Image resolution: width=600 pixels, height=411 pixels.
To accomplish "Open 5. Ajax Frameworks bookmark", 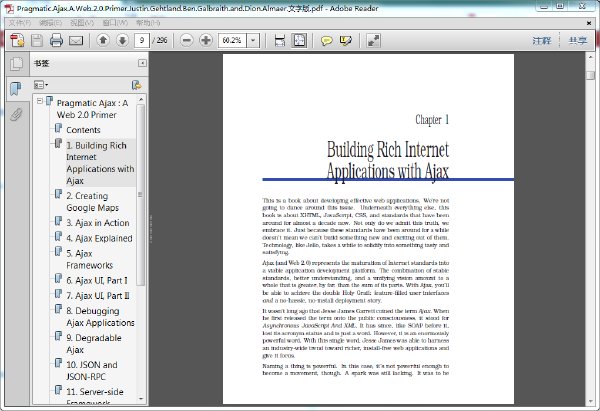I will coord(90,259).
